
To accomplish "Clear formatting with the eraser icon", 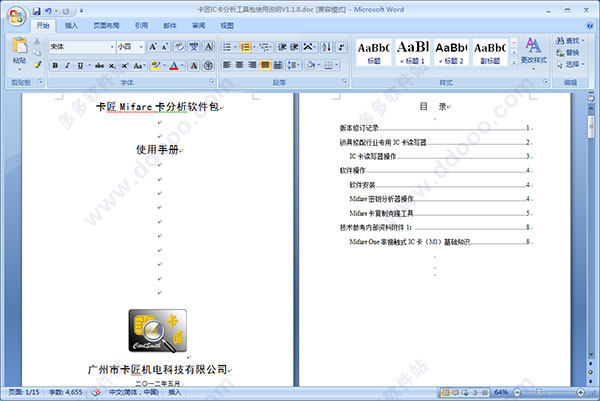I will pos(179,47).
